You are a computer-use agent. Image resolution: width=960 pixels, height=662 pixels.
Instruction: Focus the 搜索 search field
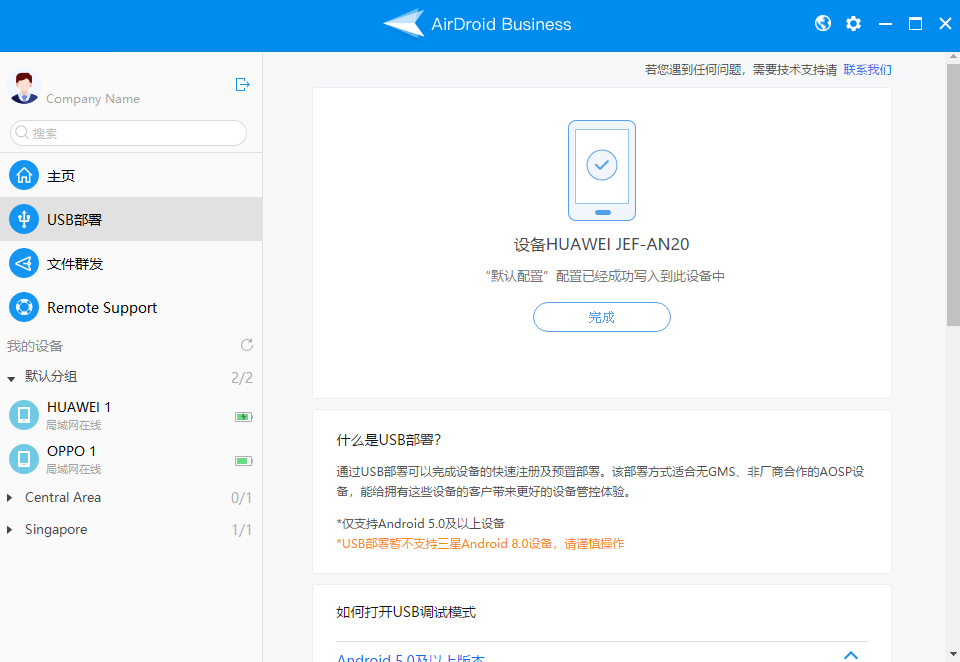click(x=129, y=133)
